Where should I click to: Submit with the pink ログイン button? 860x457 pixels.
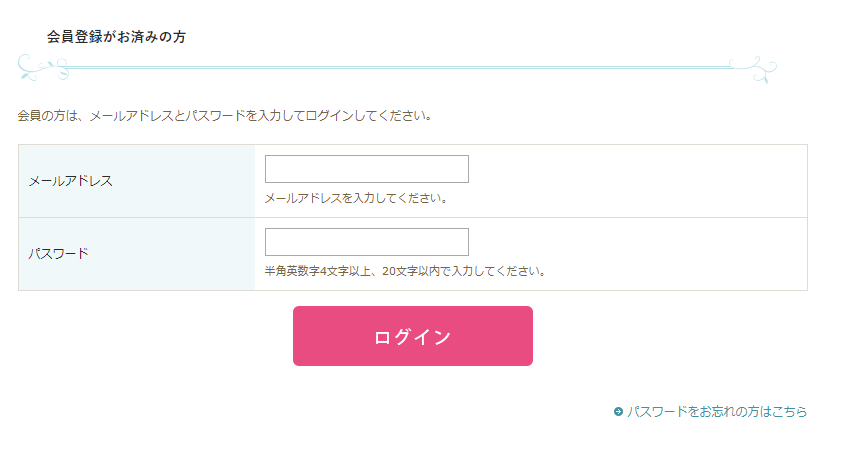pyautogui.click(x=412, y=336)
